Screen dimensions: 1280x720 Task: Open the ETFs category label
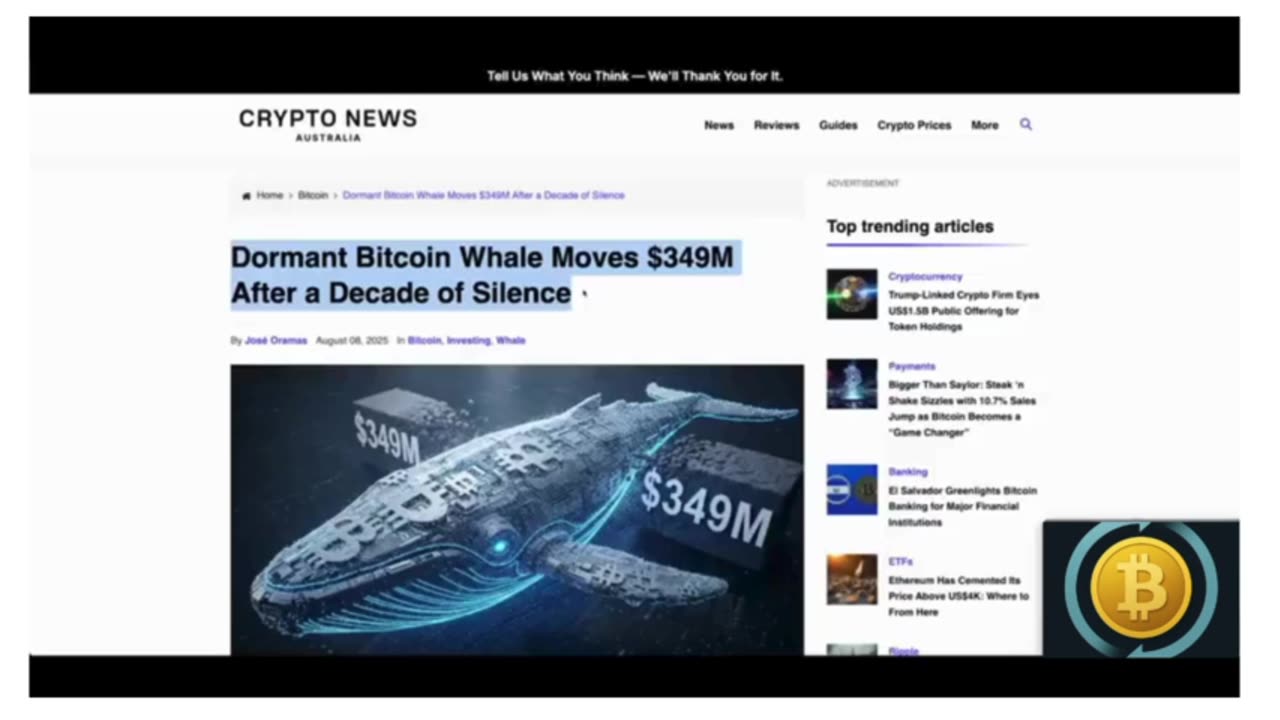[x=900, y=562]
